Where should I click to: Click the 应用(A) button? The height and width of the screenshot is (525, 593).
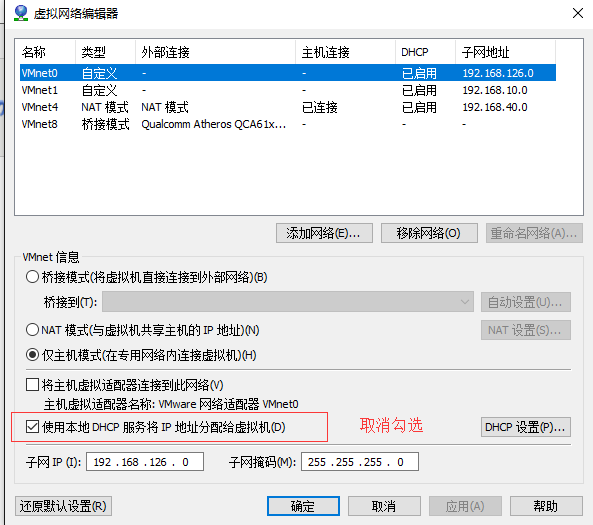click(x=465, y=506)
